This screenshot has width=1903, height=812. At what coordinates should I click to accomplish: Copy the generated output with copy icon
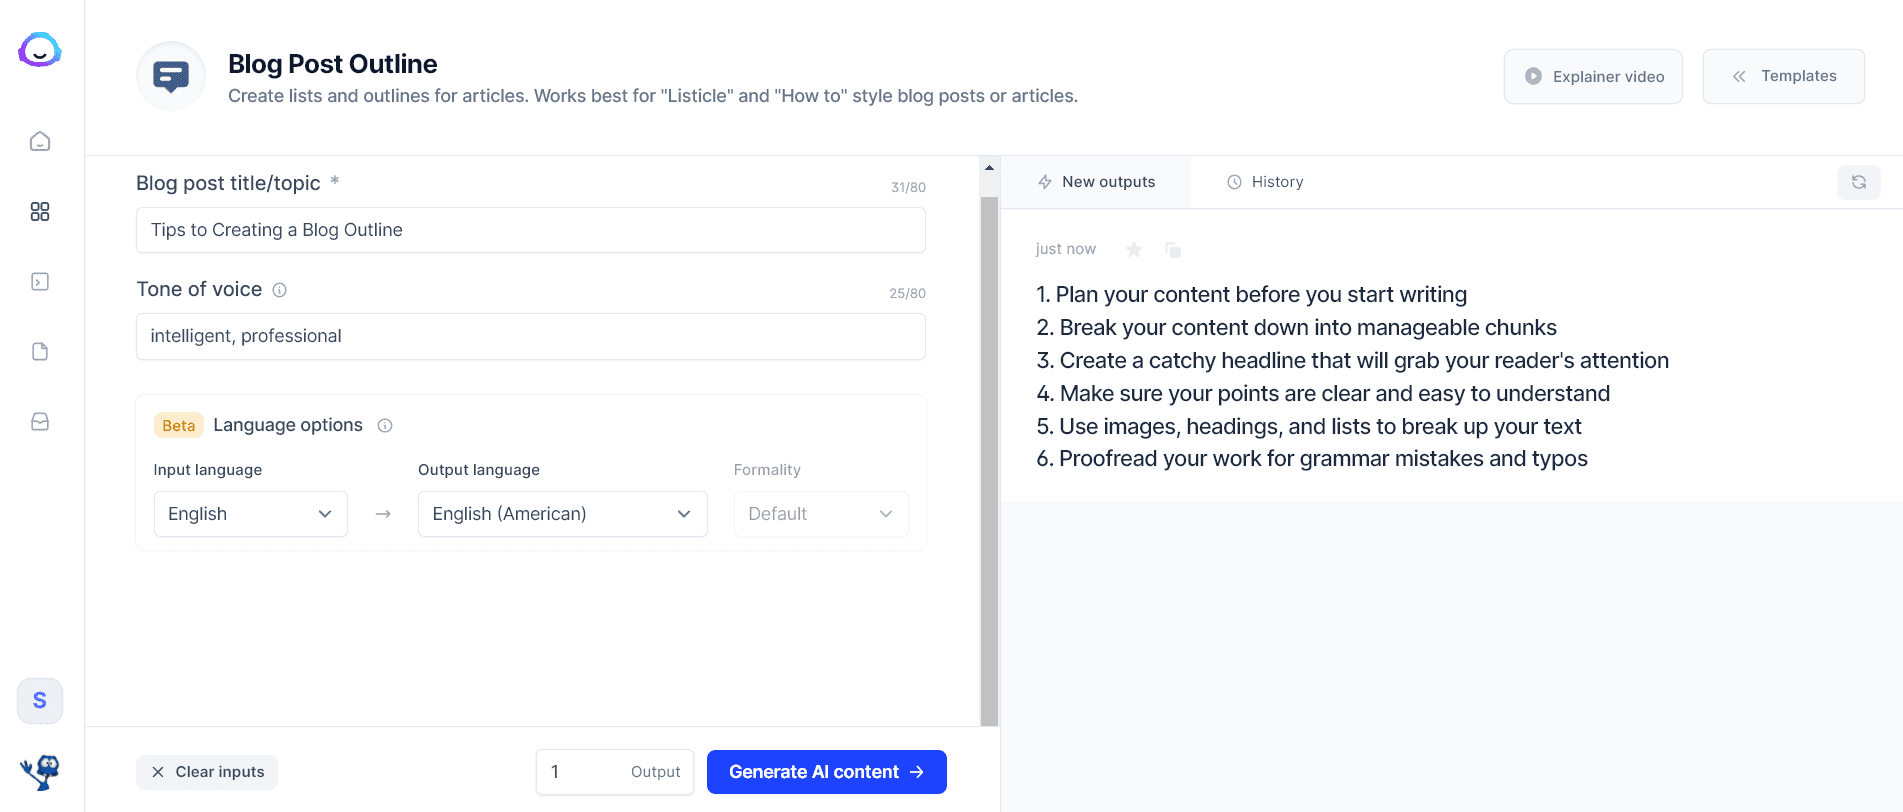(x=1173, y=249)
